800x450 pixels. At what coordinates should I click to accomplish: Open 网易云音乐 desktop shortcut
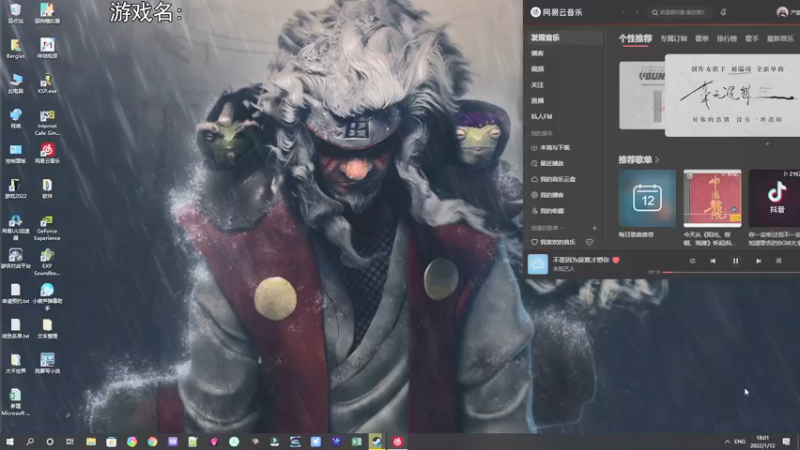point(47,153)
